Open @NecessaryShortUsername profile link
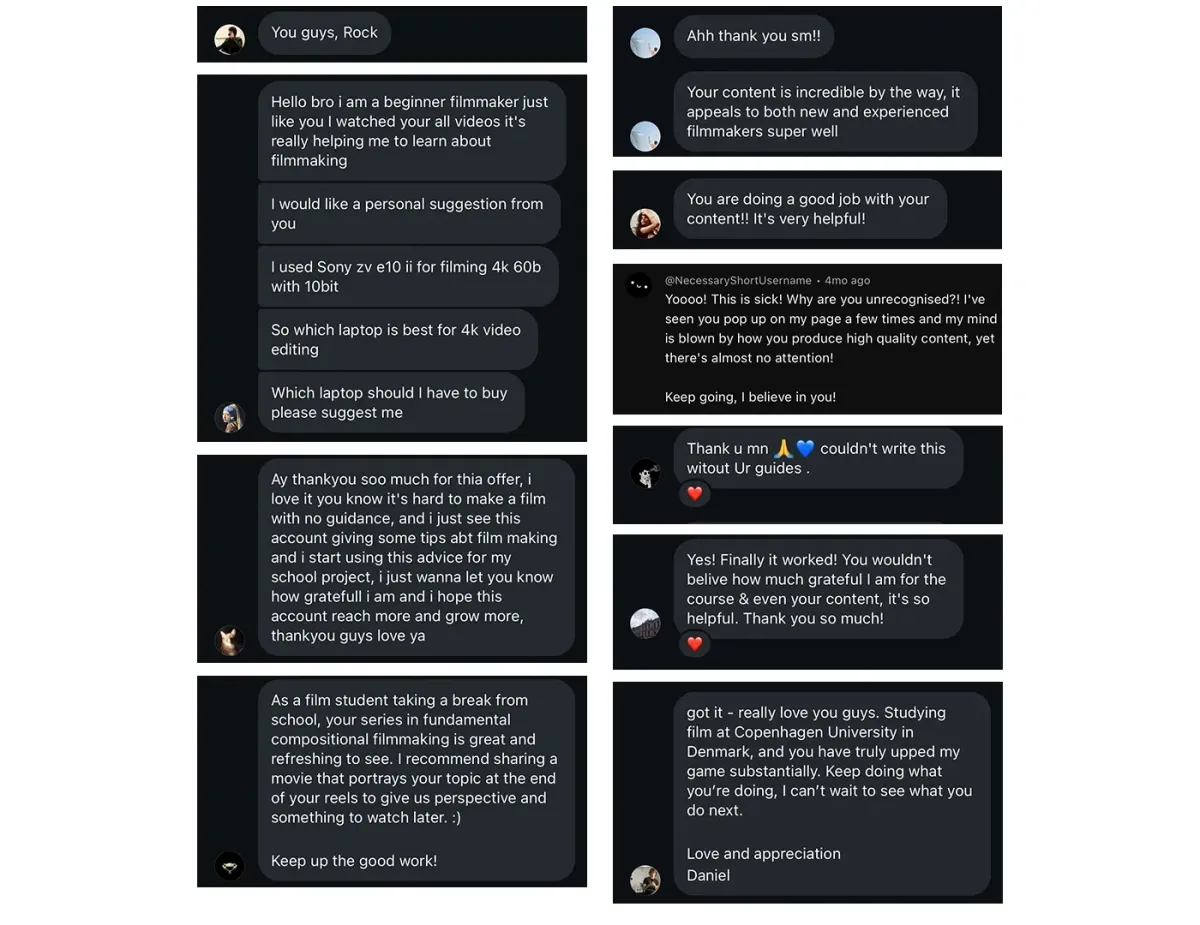 pos(738,281)
